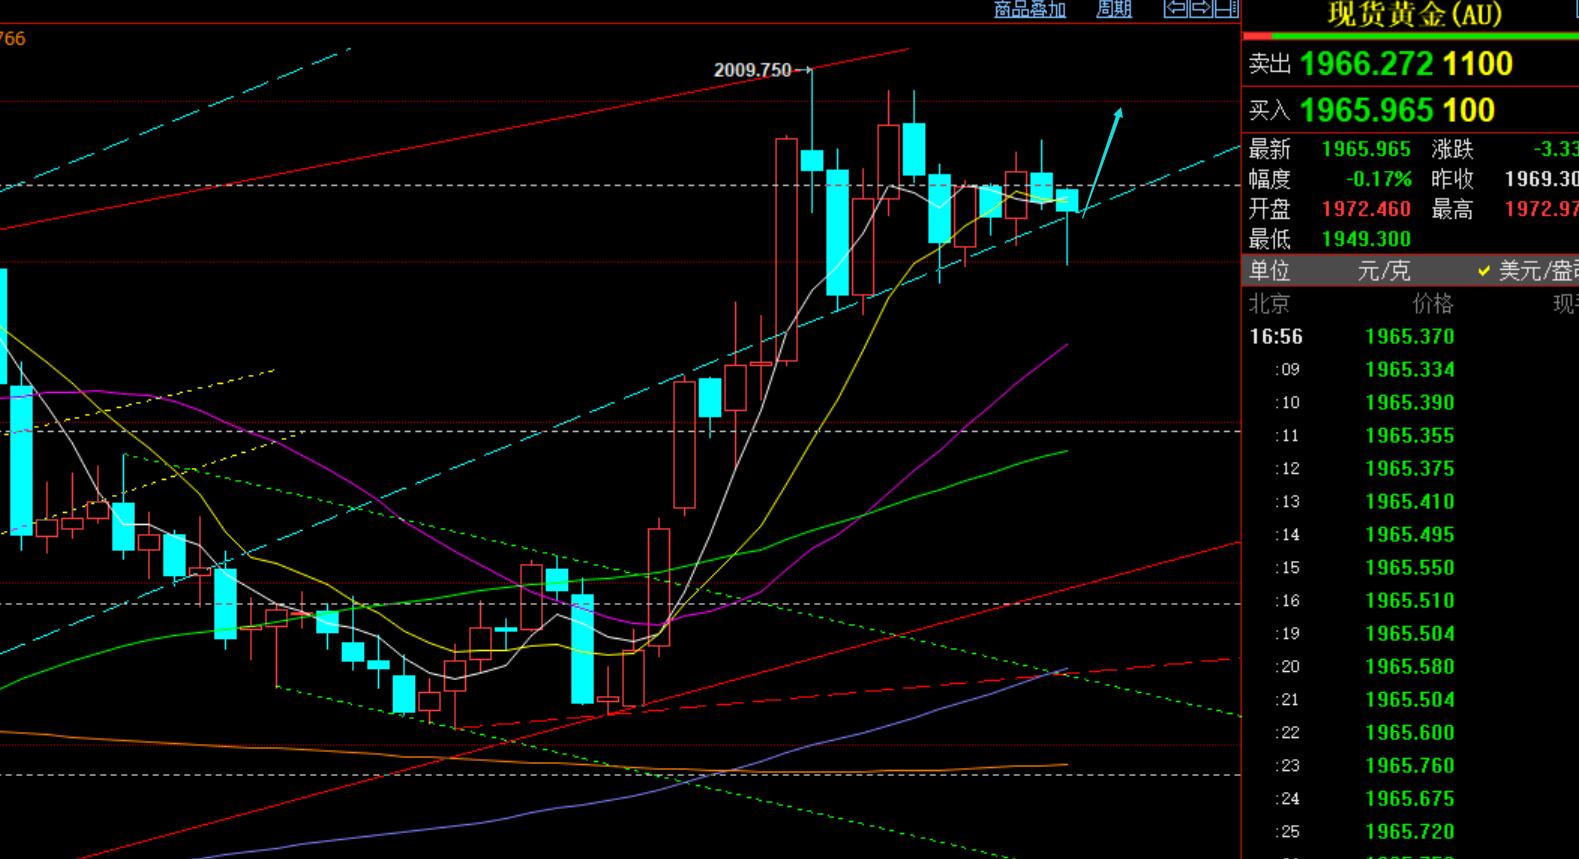Select the :24 tick price 1965.675
The height and width of the screenshot is (859, 1579).
coord(1410,799)
